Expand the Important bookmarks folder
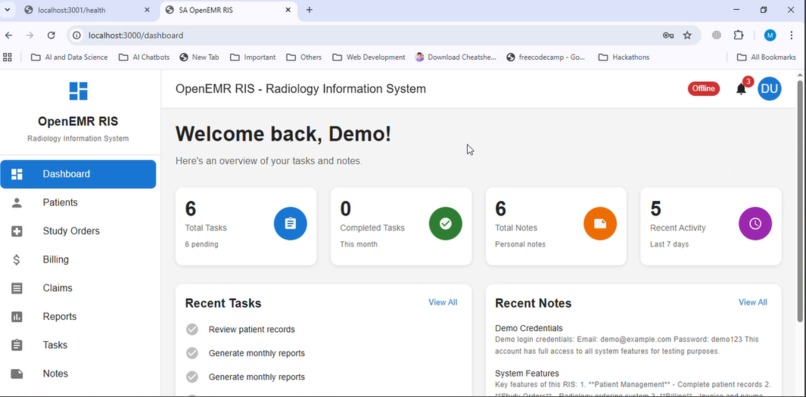806x397 pixels. pos(253,57)
